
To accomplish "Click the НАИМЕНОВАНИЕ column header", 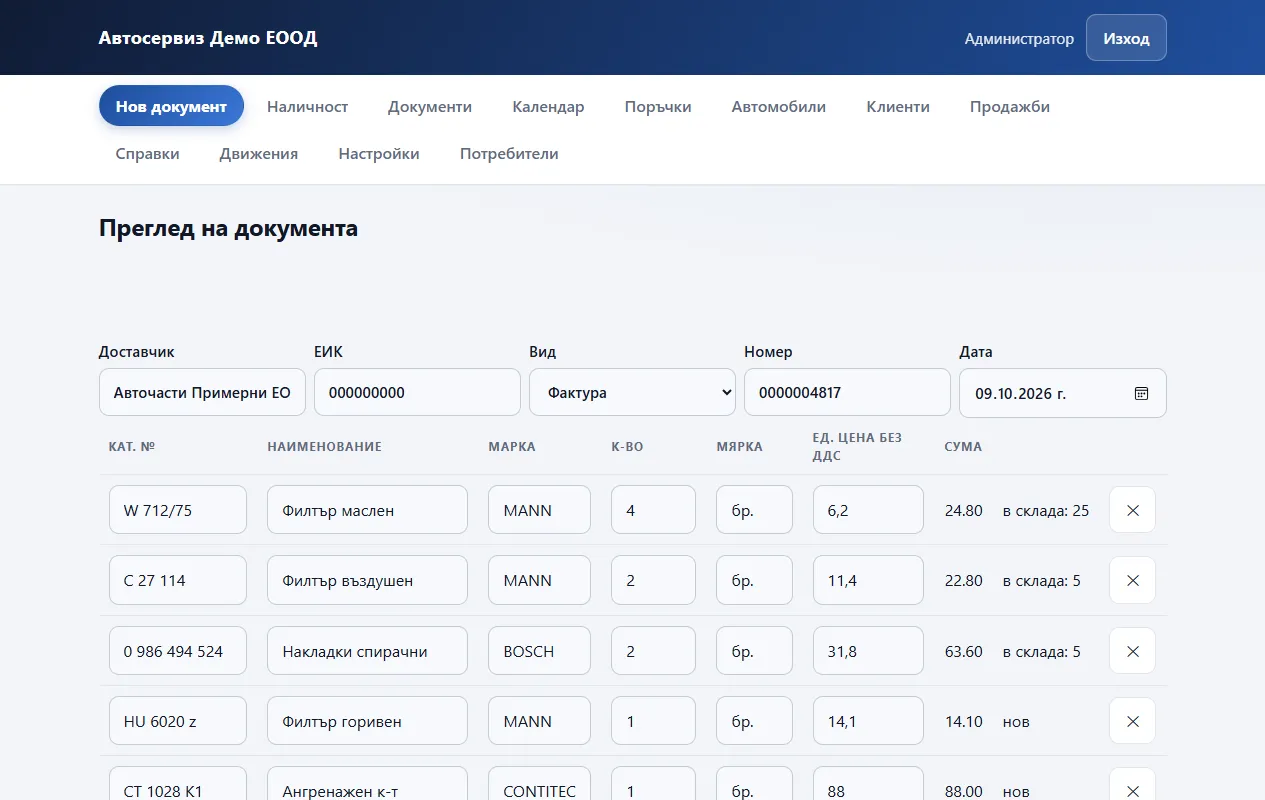I will (x=324, y=446).
